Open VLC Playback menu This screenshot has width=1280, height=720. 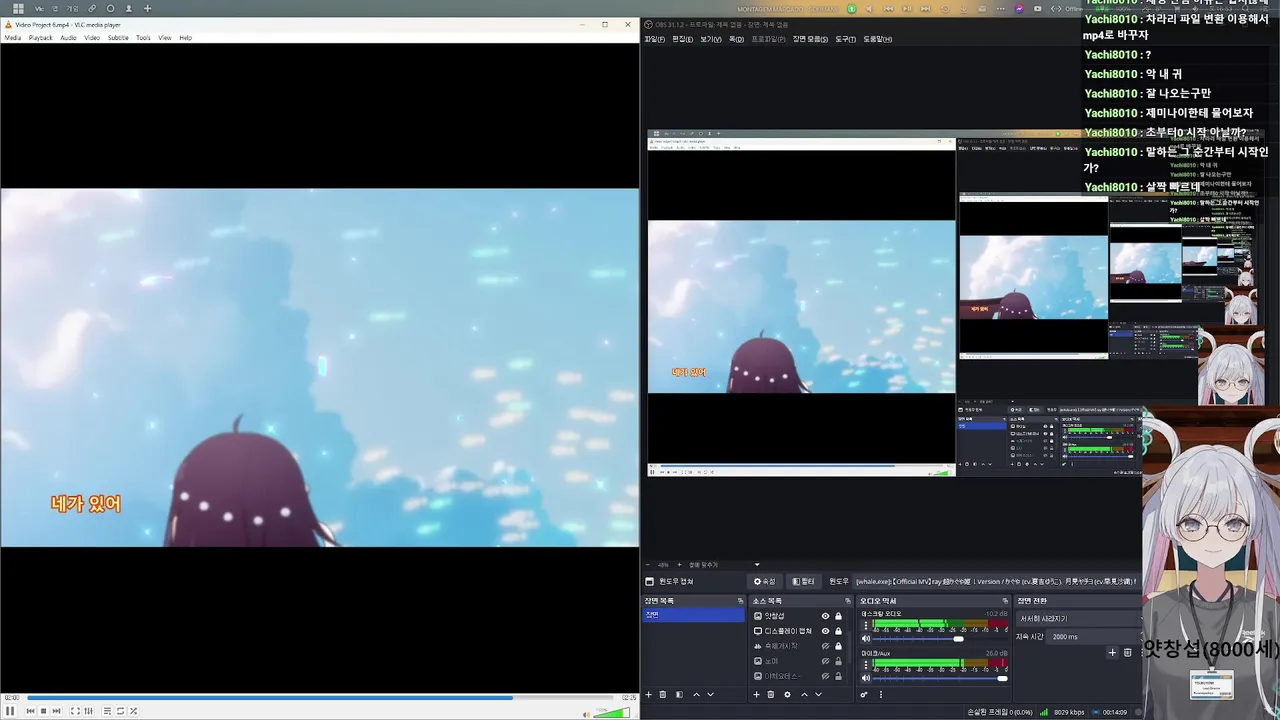point(41,38)
